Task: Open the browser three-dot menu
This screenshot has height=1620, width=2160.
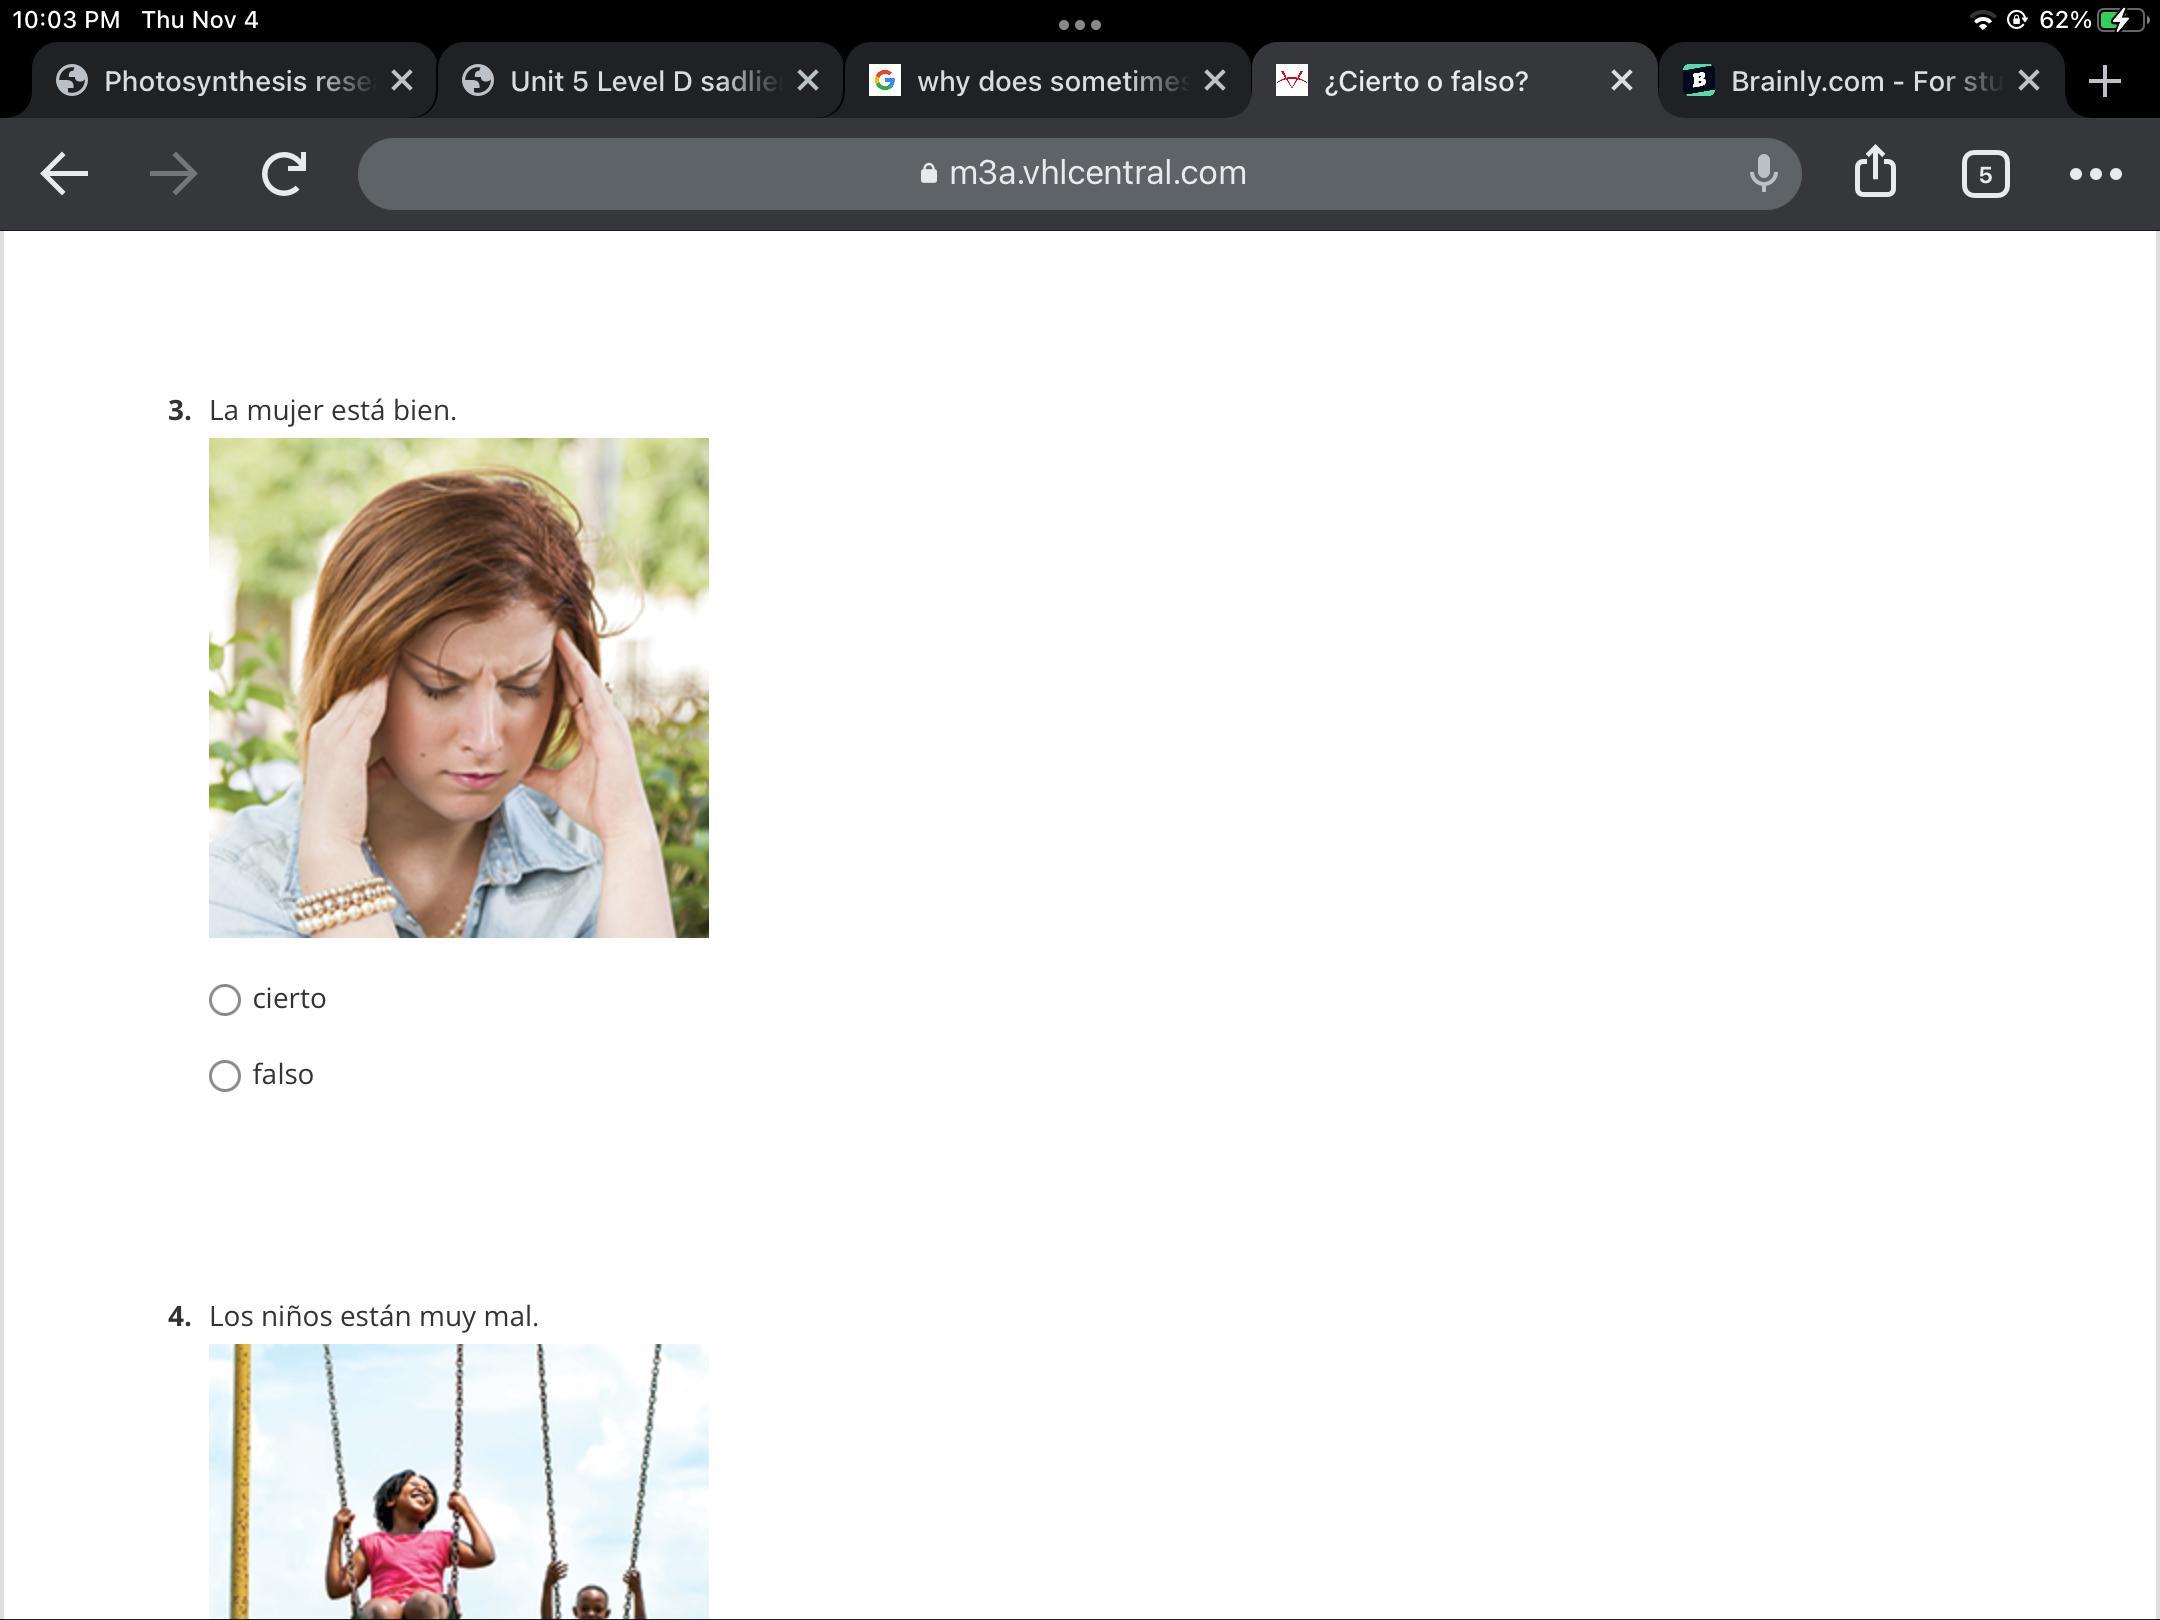Action: click(2095, 174)
